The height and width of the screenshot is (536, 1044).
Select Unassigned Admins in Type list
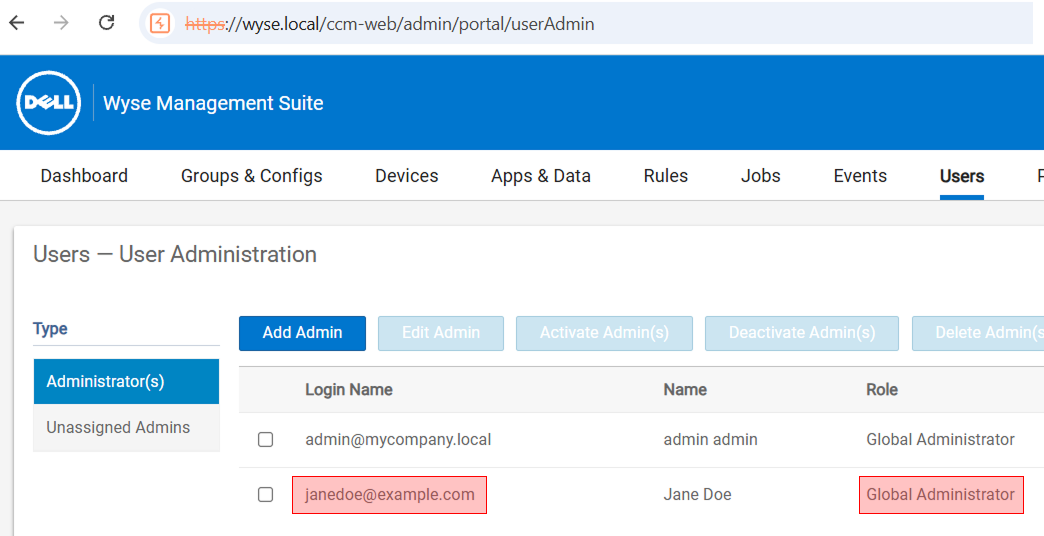(x=118, y=428)
